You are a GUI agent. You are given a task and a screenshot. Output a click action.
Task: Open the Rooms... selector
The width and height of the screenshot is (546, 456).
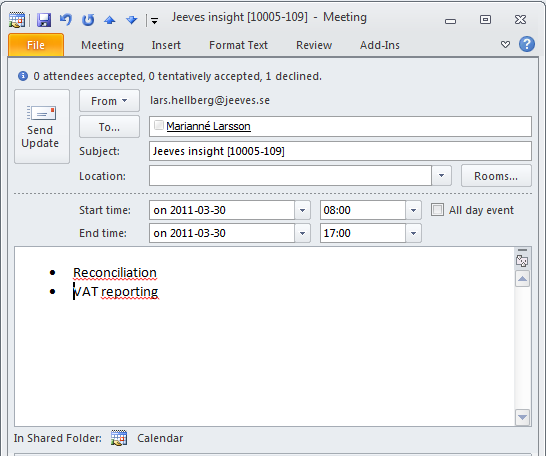click(496, 176)
